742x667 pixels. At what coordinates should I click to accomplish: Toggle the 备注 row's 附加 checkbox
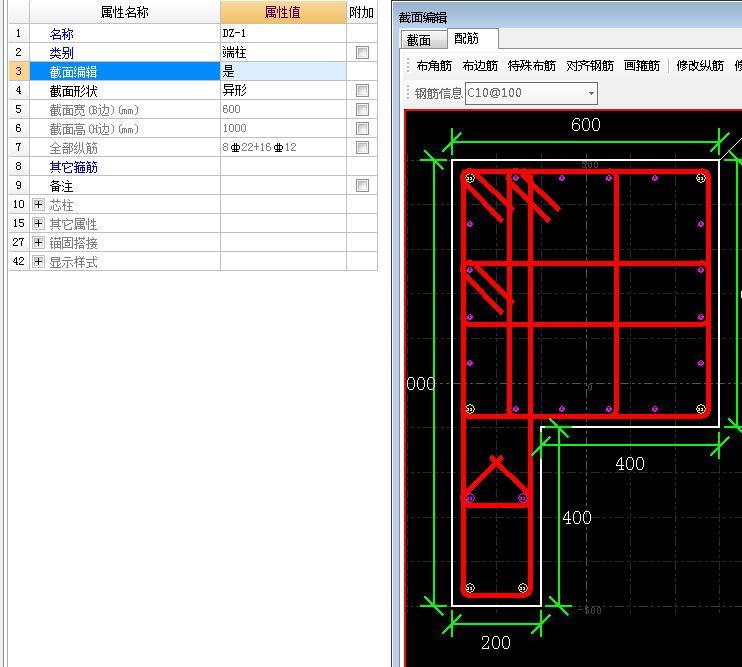tap(362, 185)
